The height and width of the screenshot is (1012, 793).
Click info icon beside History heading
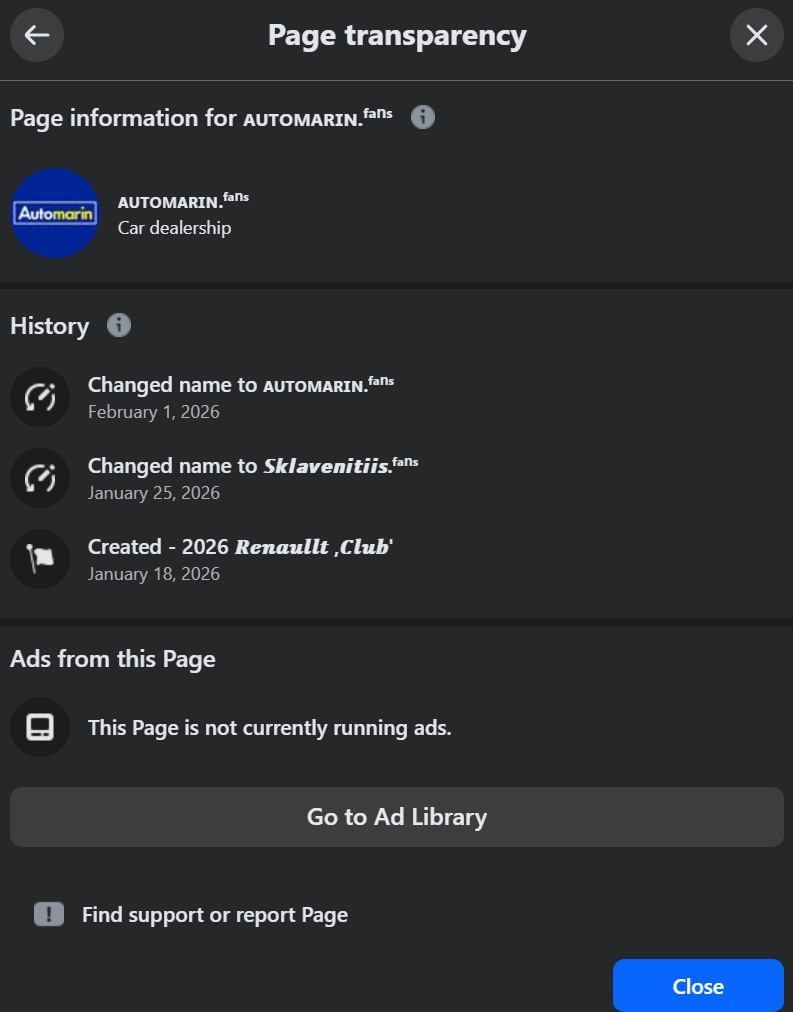click(x=118, y=325)
